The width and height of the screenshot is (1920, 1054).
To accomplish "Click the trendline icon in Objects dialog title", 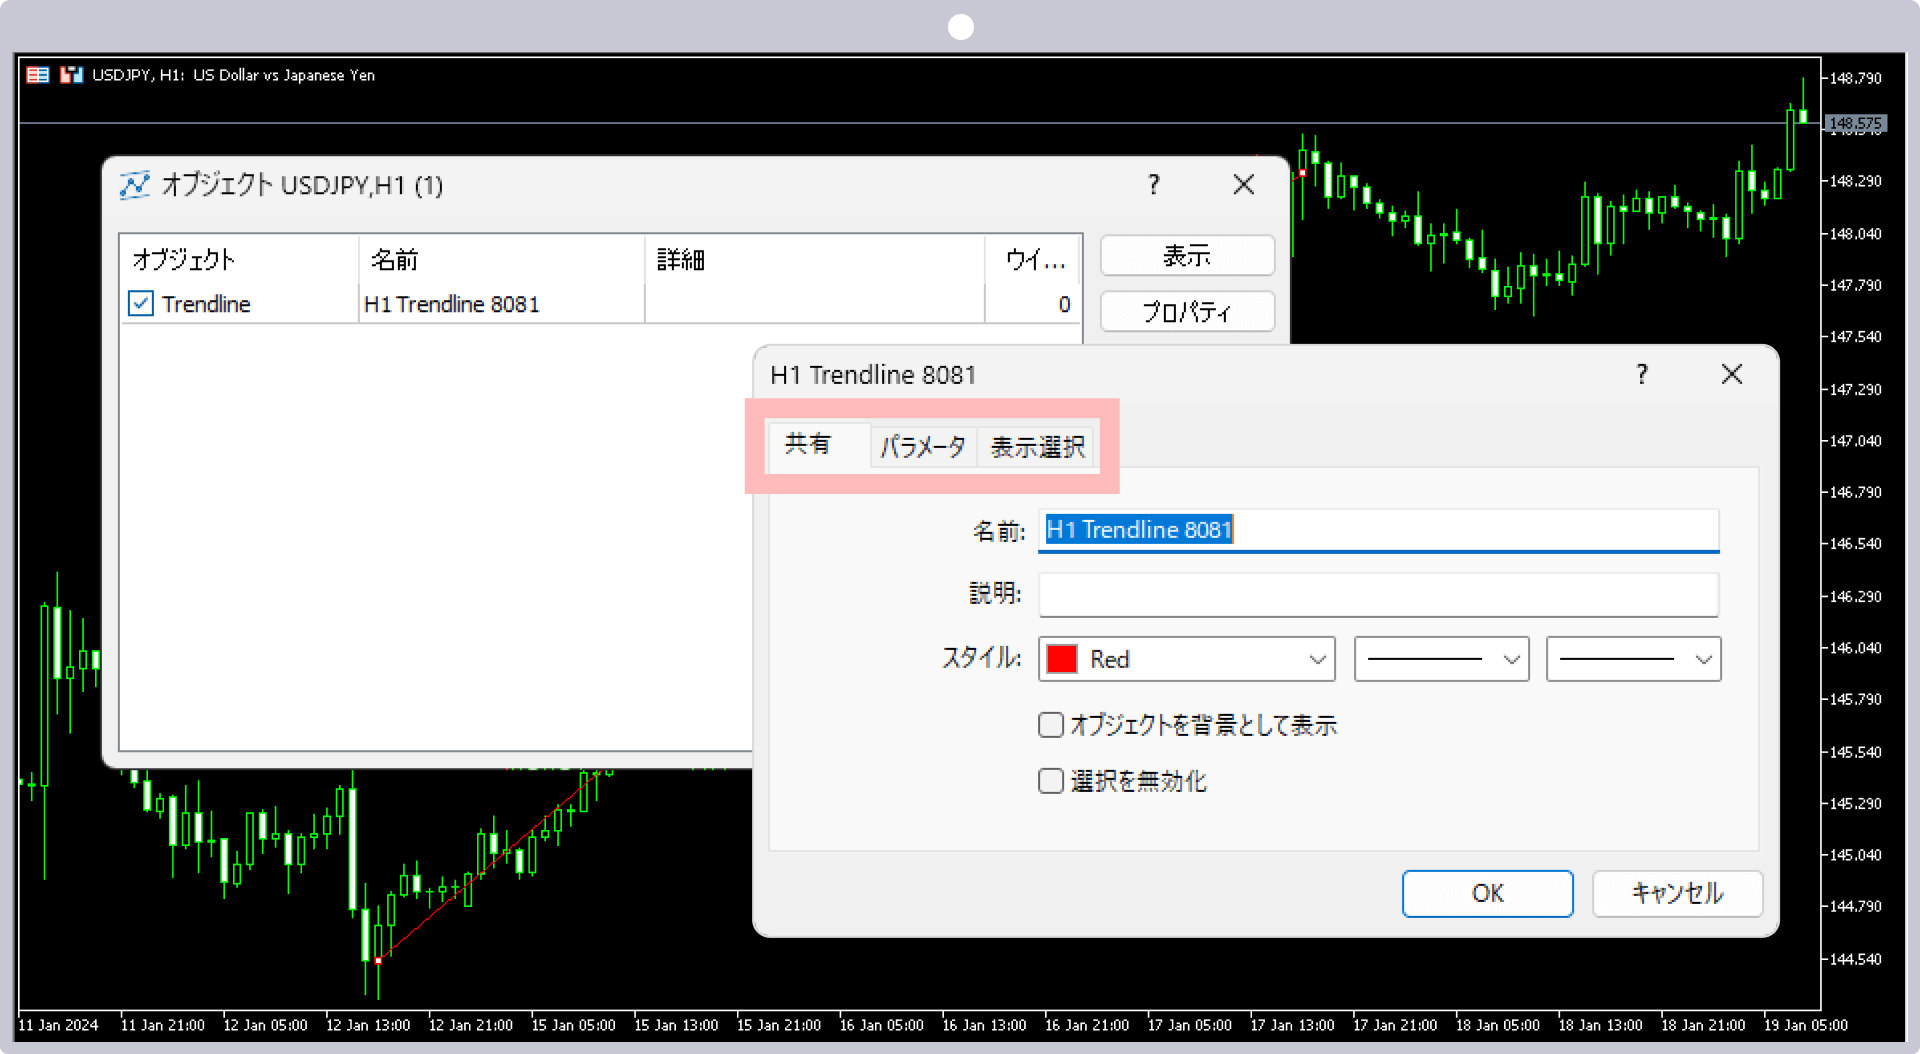I will [x=134, y=185].
